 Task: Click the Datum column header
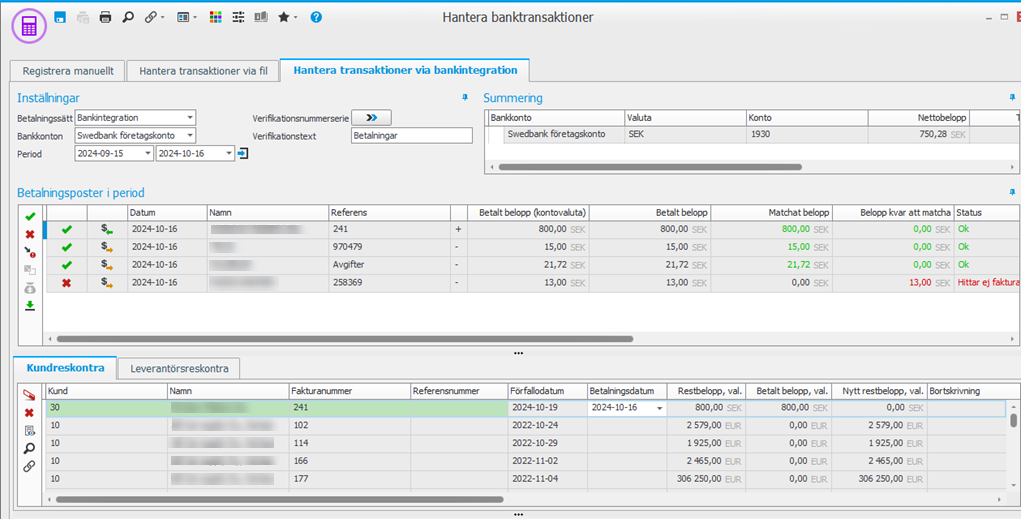(x=167, y=212)
